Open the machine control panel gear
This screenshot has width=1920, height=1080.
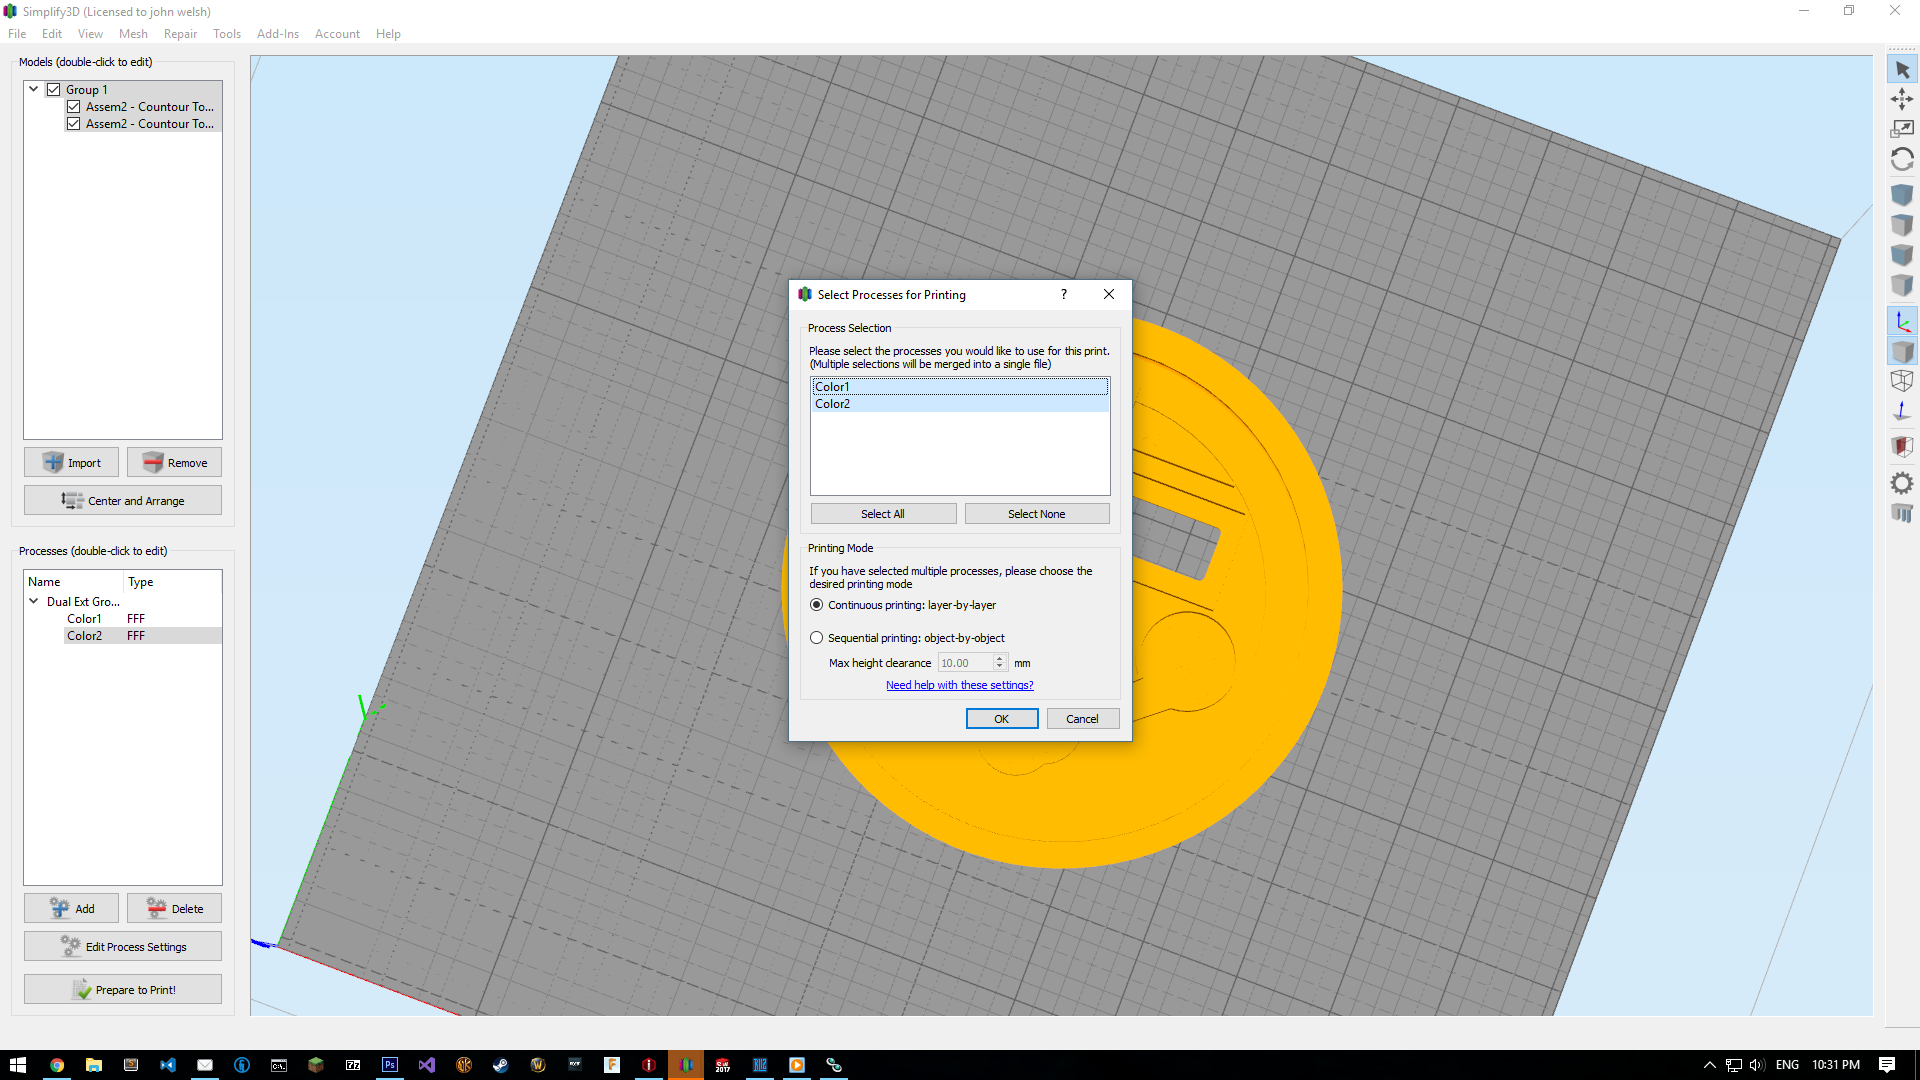1902,483
